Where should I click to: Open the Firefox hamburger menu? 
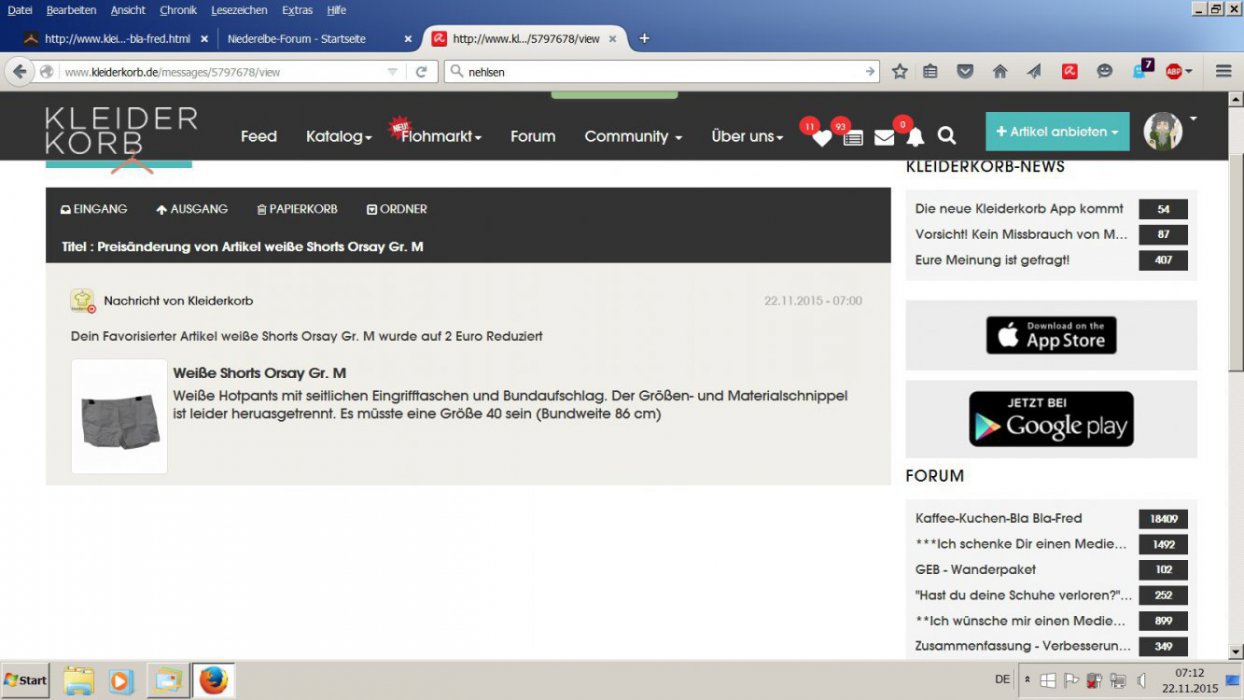click(1223, 71)
